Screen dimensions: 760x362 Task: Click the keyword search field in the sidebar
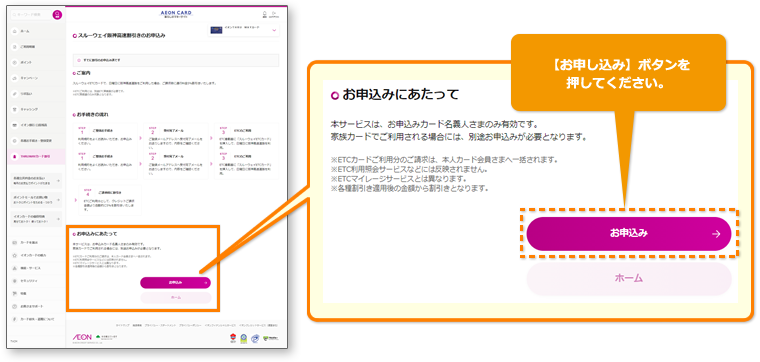click(x=30, y=15)
